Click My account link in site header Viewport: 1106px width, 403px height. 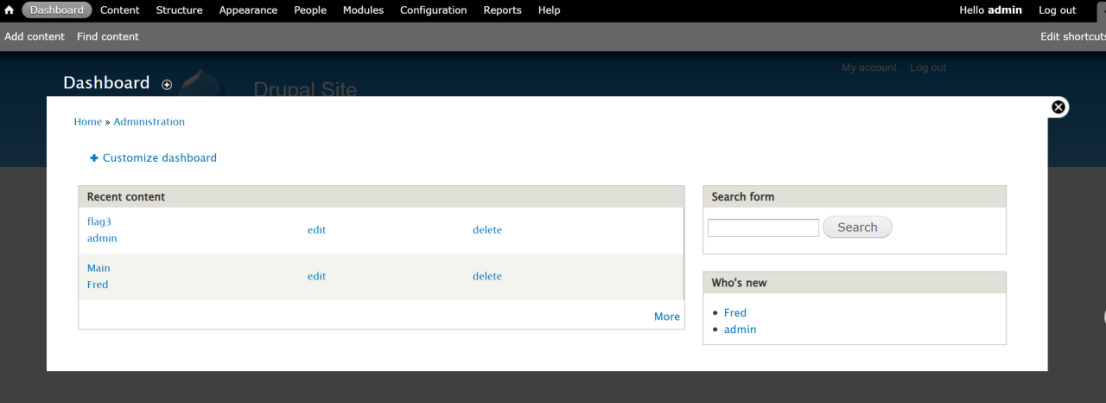[x=869, y=68]
